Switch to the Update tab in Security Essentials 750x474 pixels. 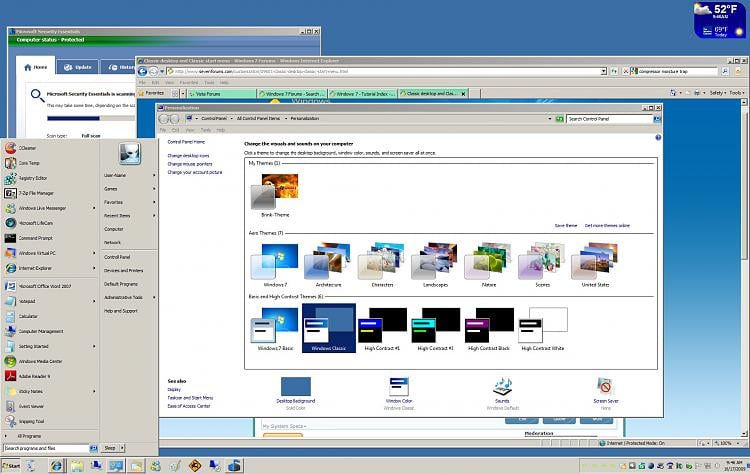[x=77, y=67]
